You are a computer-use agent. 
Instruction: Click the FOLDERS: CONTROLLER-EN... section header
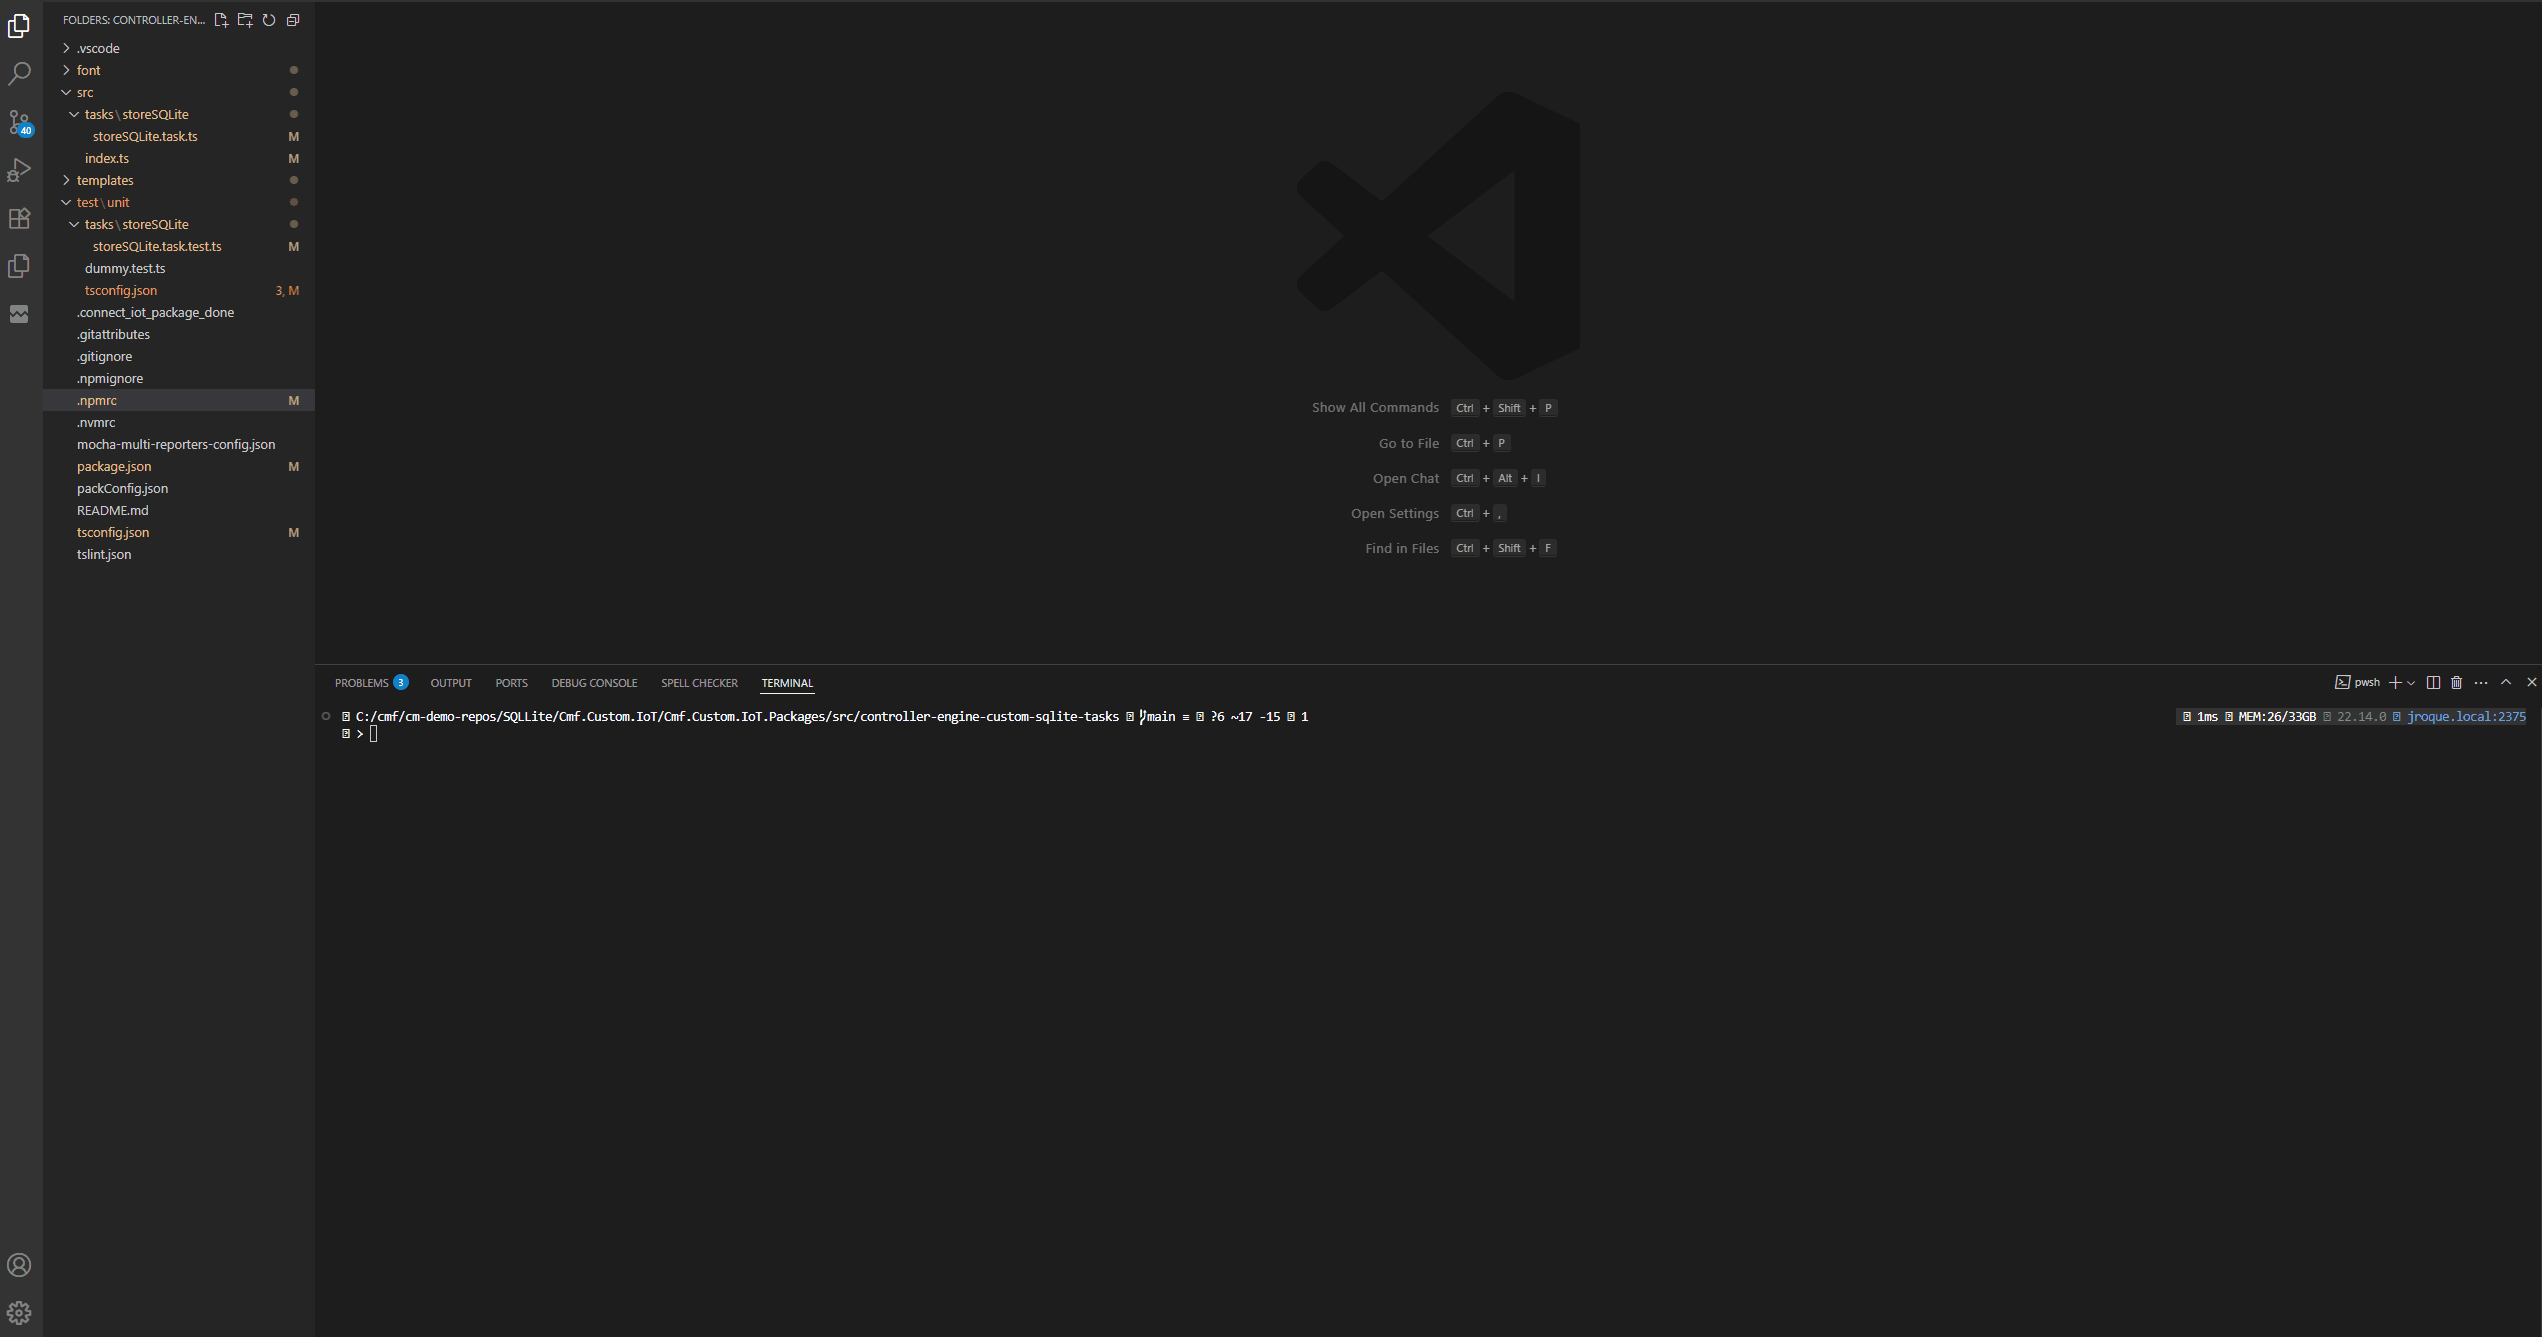coord(133,20)
